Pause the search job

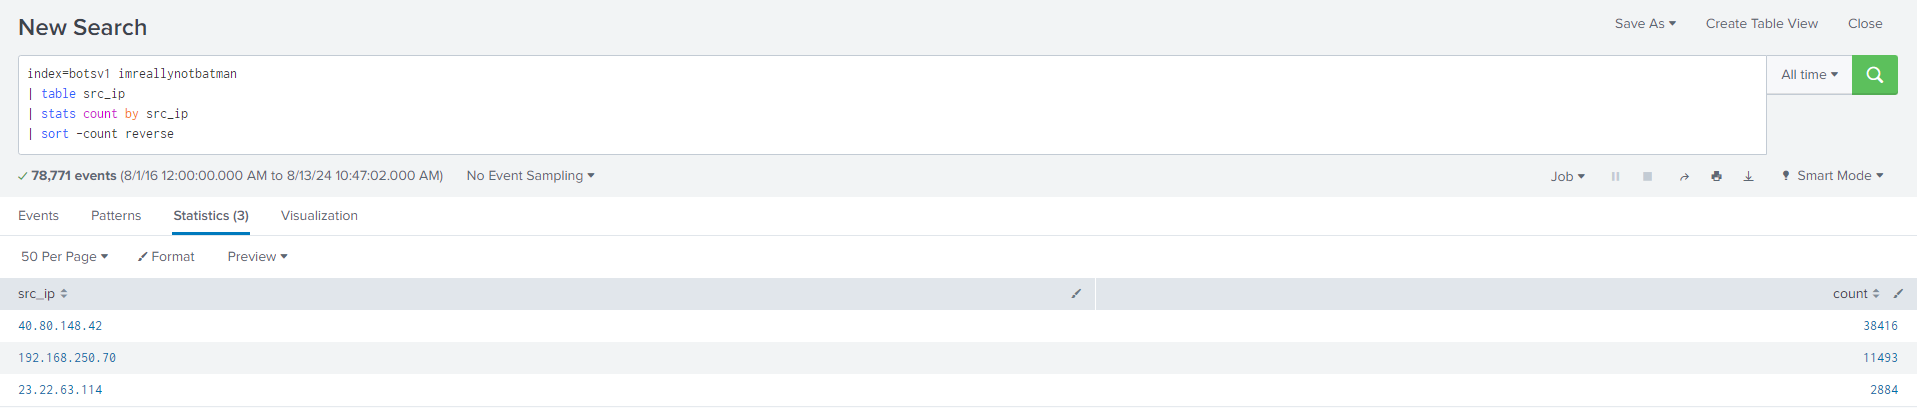point(1615,176)
